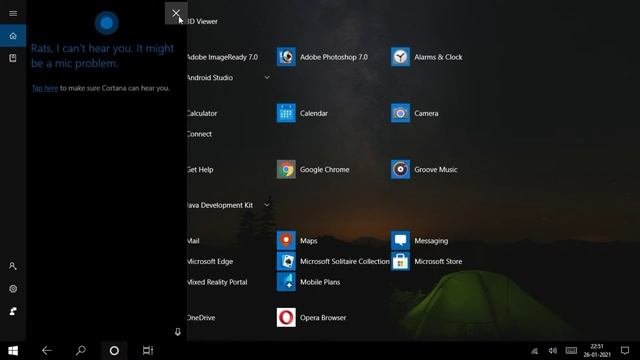Image resolution: width=640 pixels, height=360 pixels.
Task: Click the Cortana taskbar button
Action: point(114,351)
